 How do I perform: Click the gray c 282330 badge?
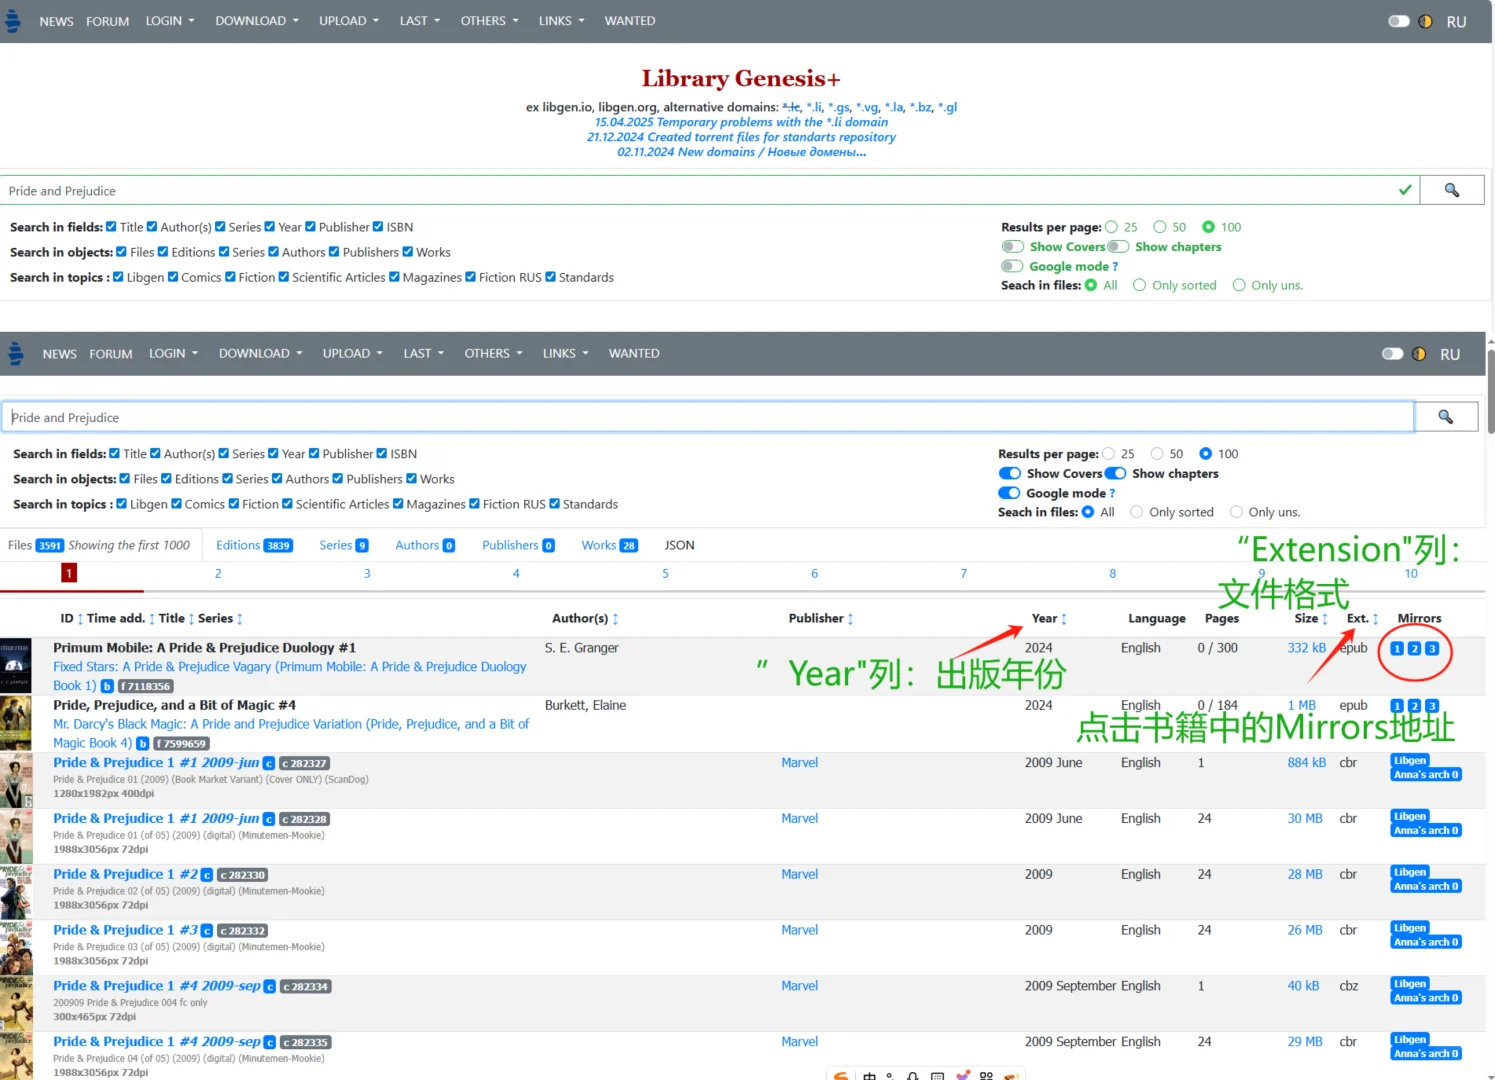pos(242,875)
